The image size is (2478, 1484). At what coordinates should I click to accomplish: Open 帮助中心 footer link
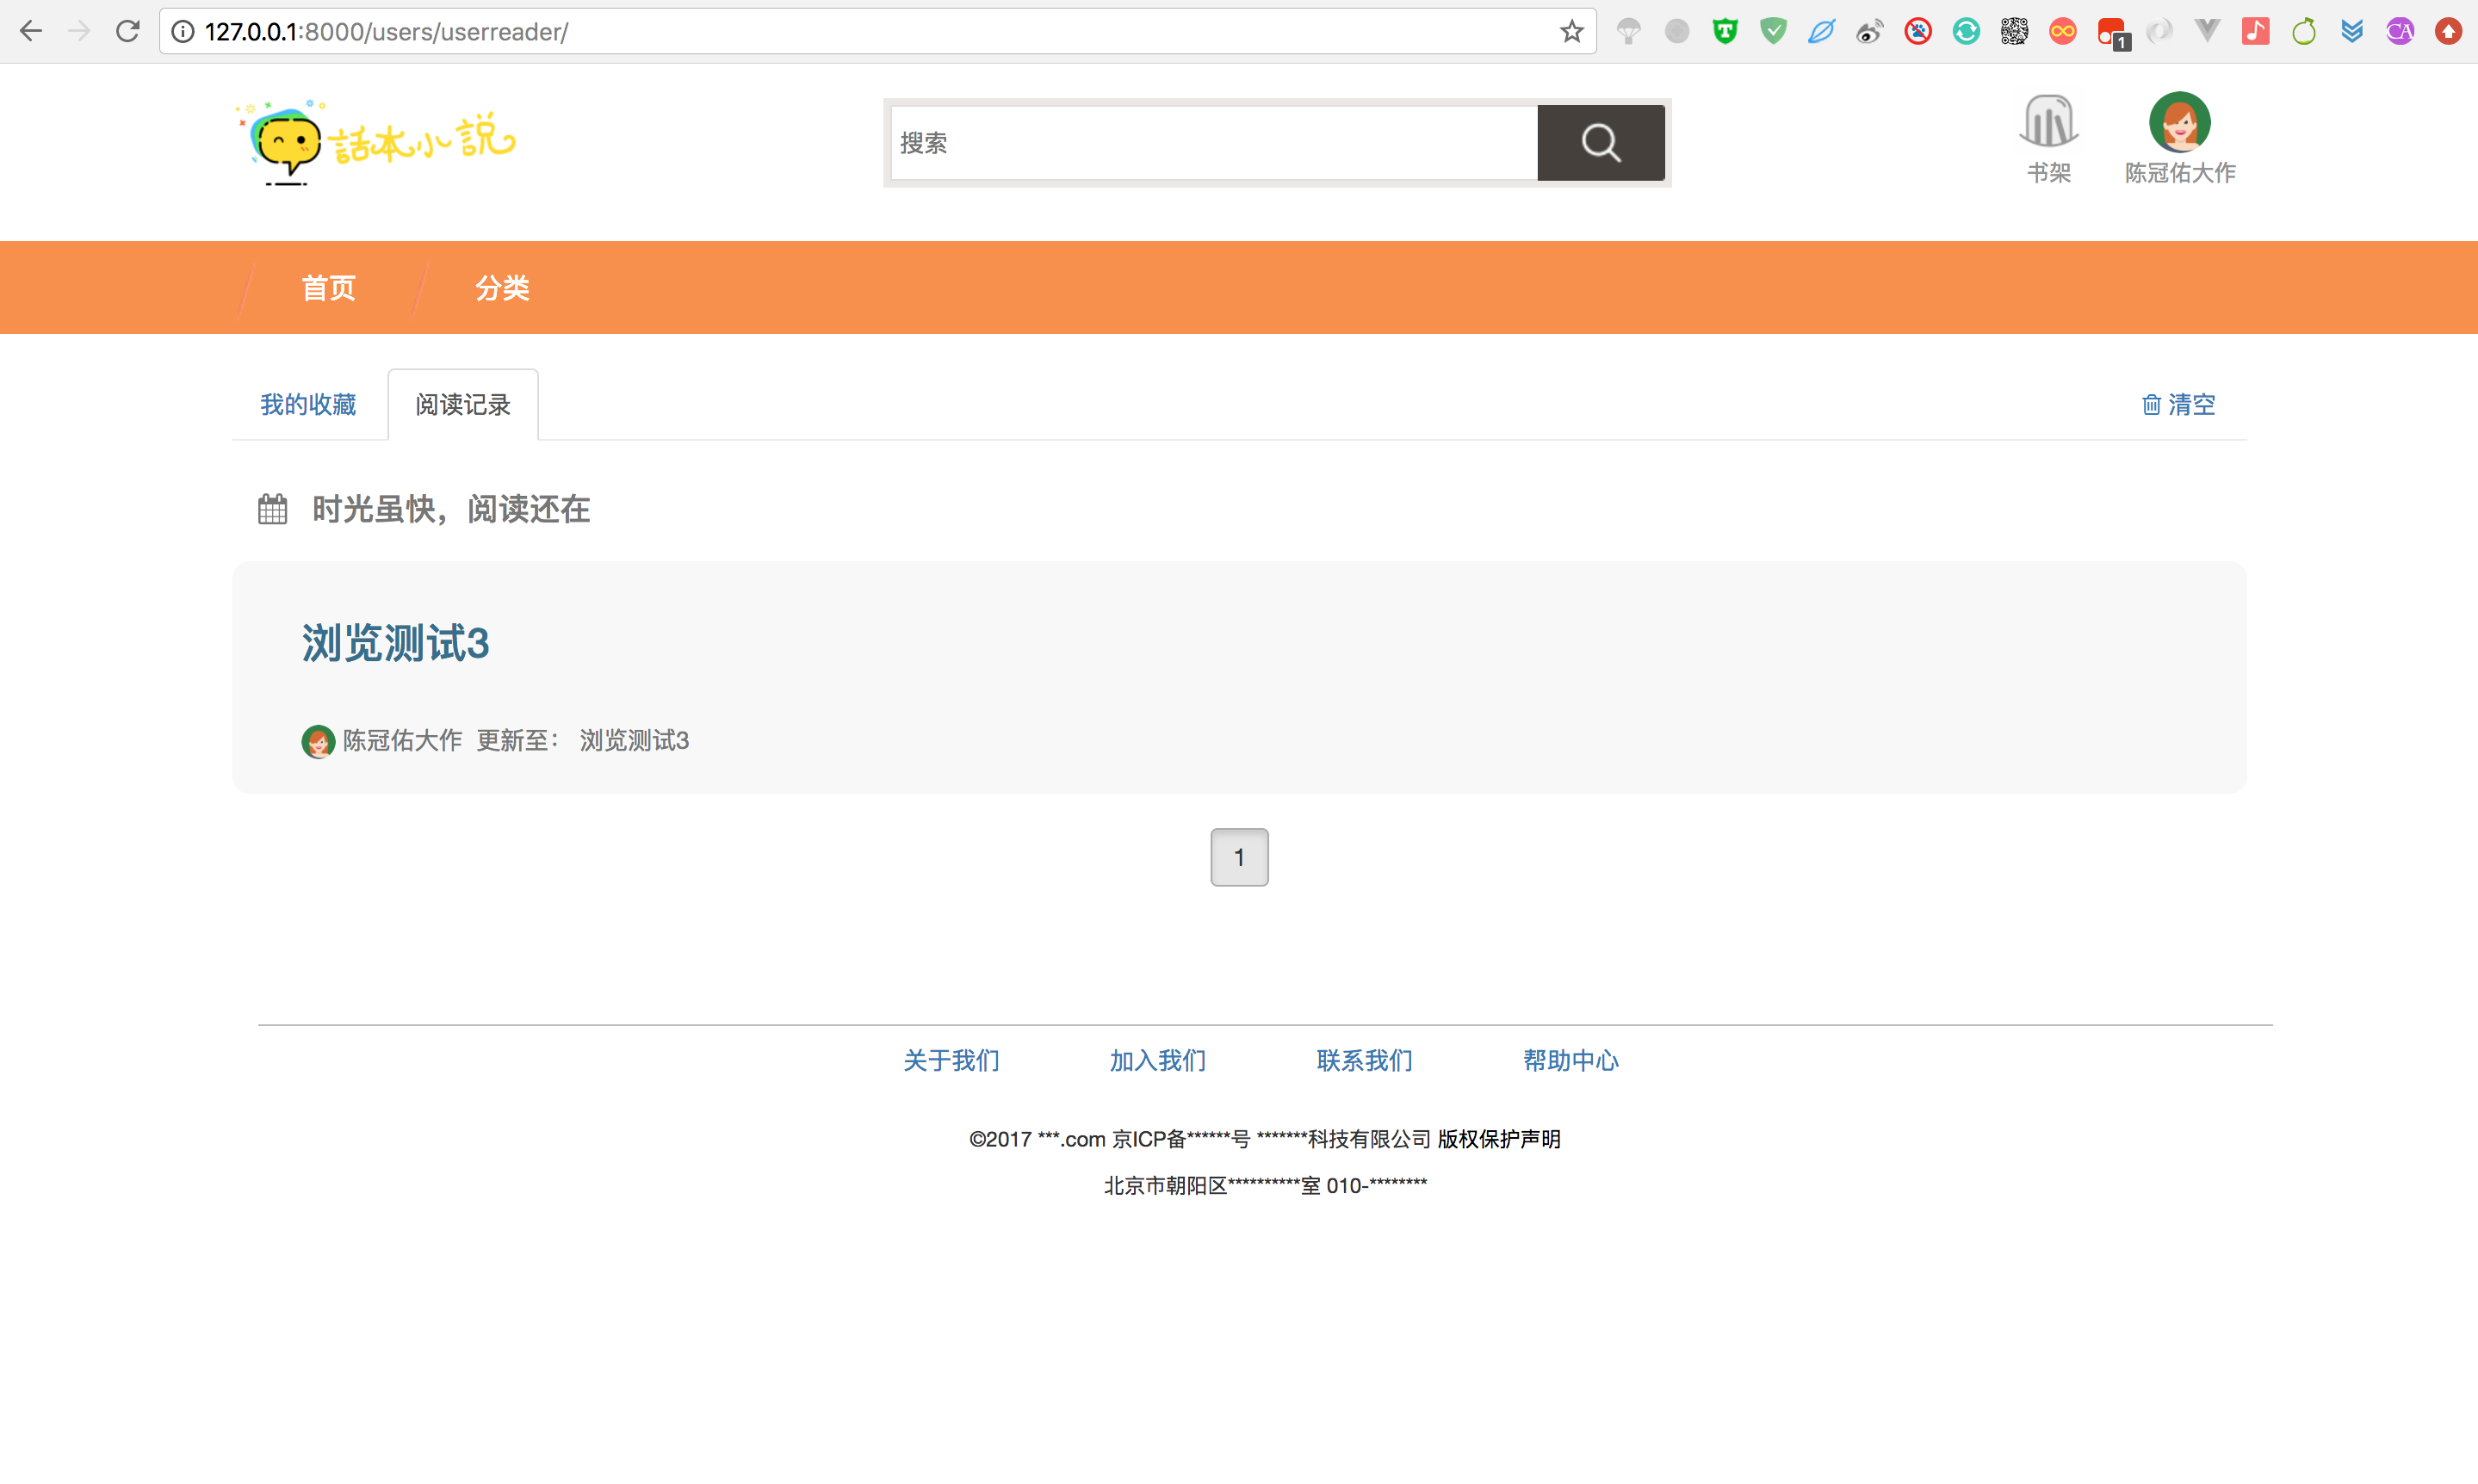tap(1570, 1060)
